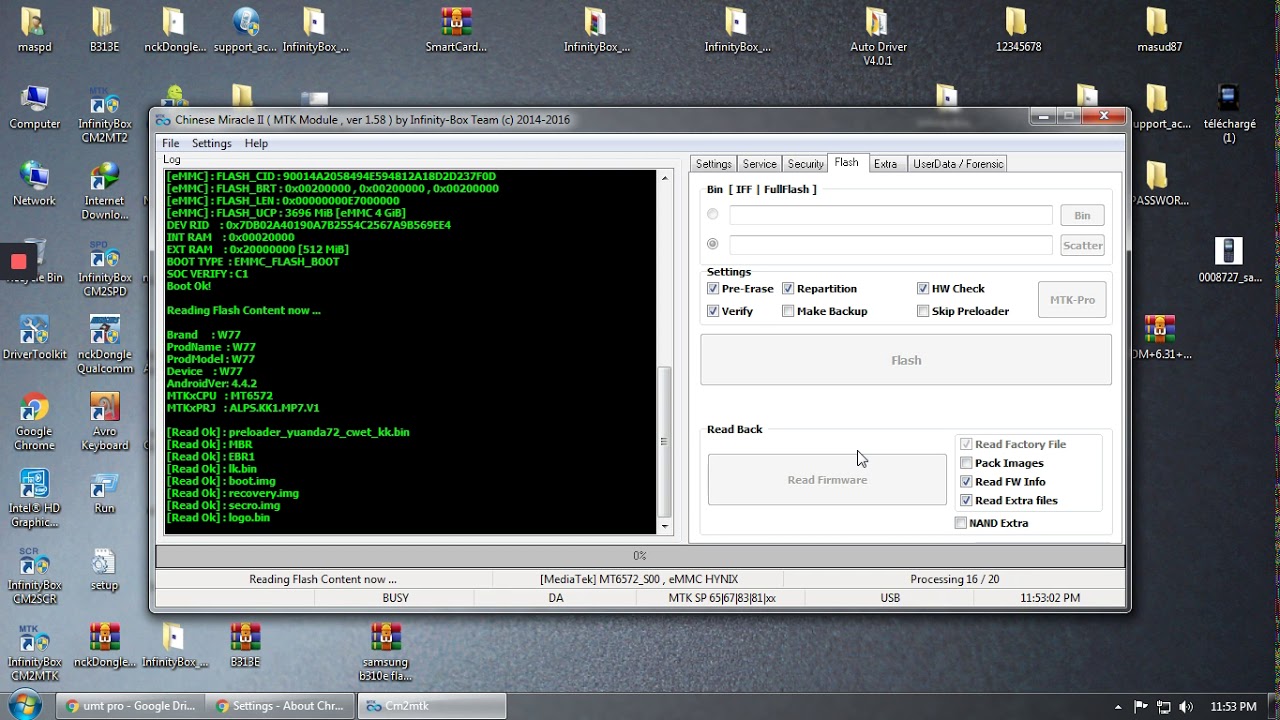This screenshot has height=720, width=1280.
Task: Open the maspd folder on desktop
Action: (34, 30)
